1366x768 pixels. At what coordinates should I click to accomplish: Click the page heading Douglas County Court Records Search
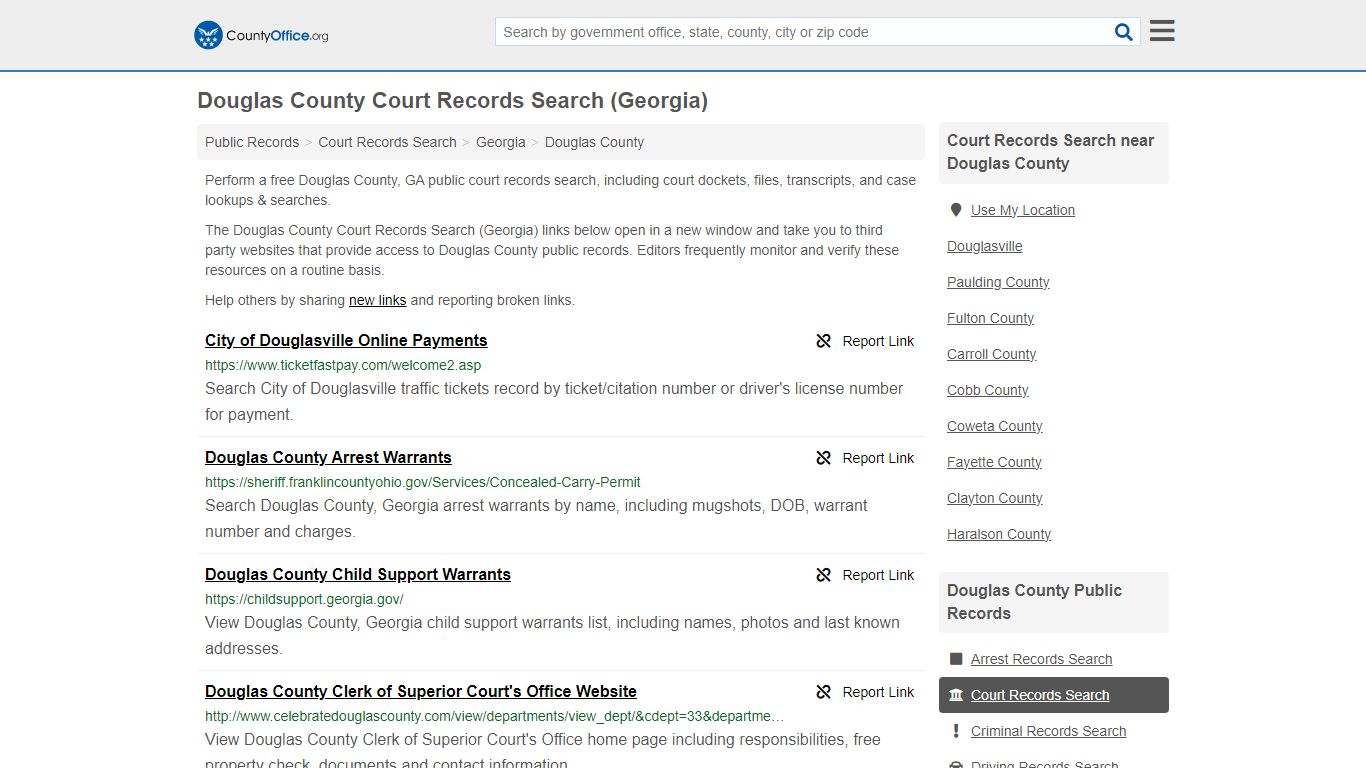[x=453, y=100]
